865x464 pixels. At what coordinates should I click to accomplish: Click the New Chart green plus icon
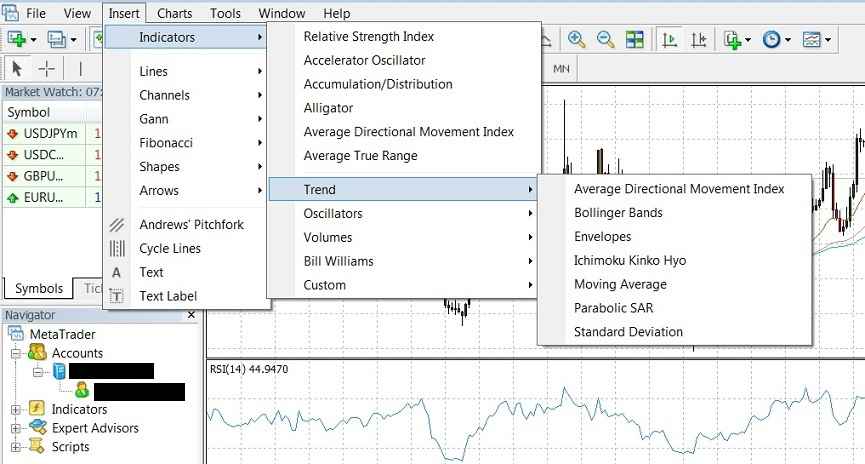pyautogui.click(x=17, y=40)
